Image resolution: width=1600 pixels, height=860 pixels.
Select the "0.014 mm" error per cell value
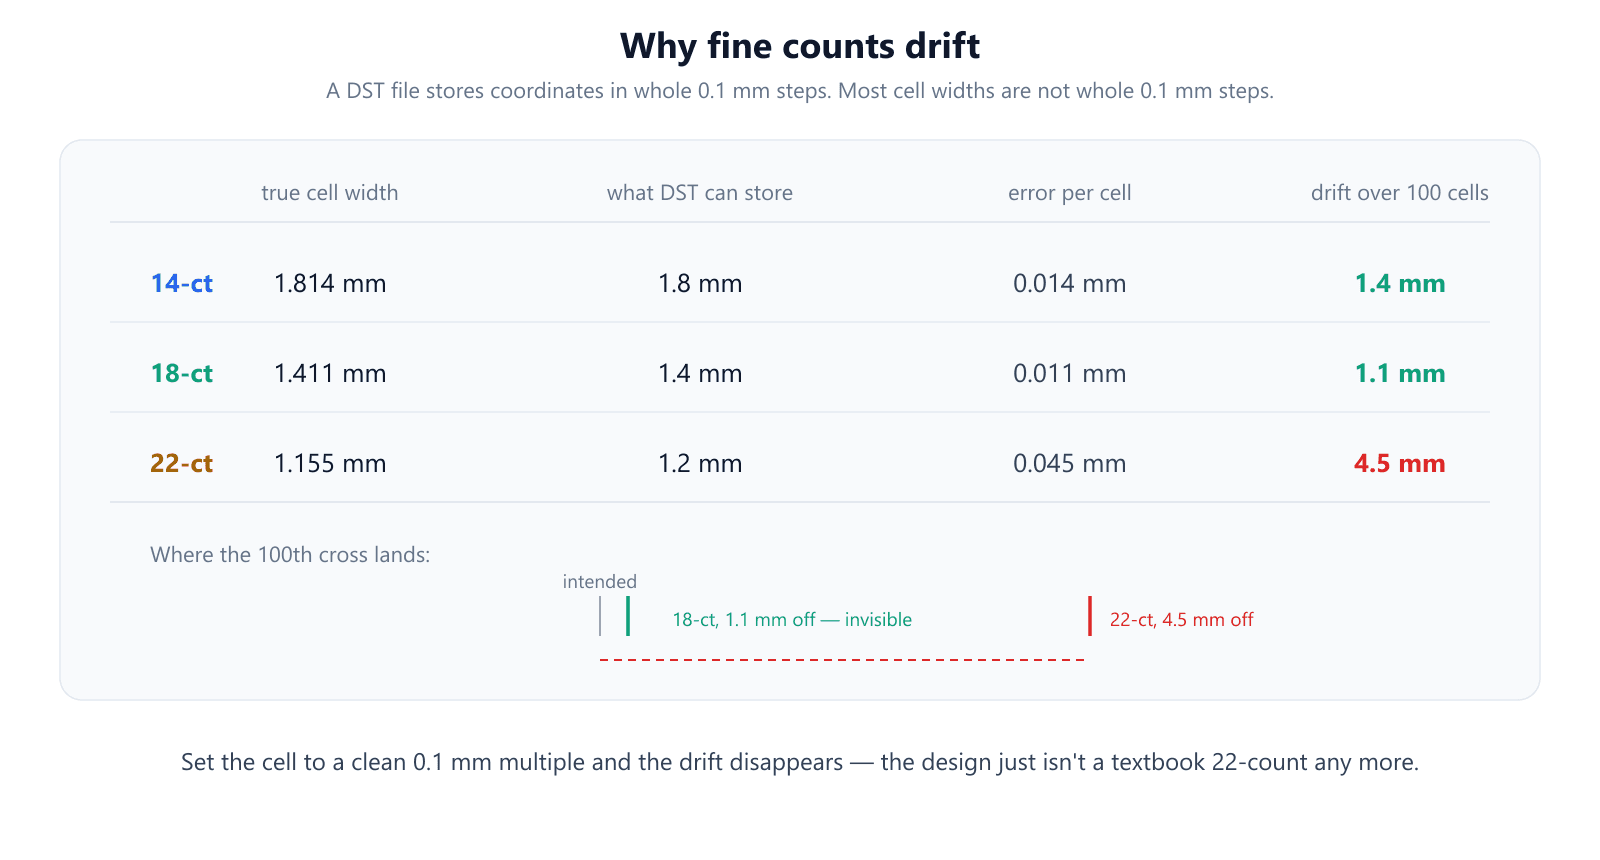pos(1070,284)
